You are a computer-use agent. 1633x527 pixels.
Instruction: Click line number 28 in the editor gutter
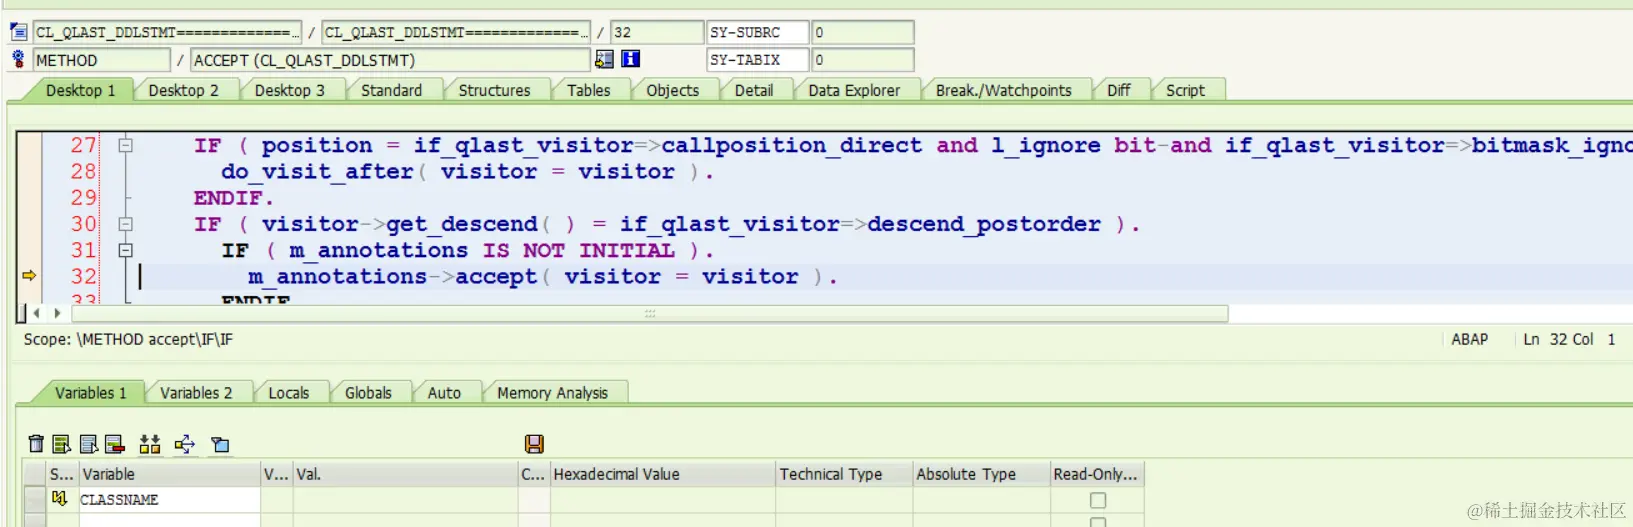84,171
